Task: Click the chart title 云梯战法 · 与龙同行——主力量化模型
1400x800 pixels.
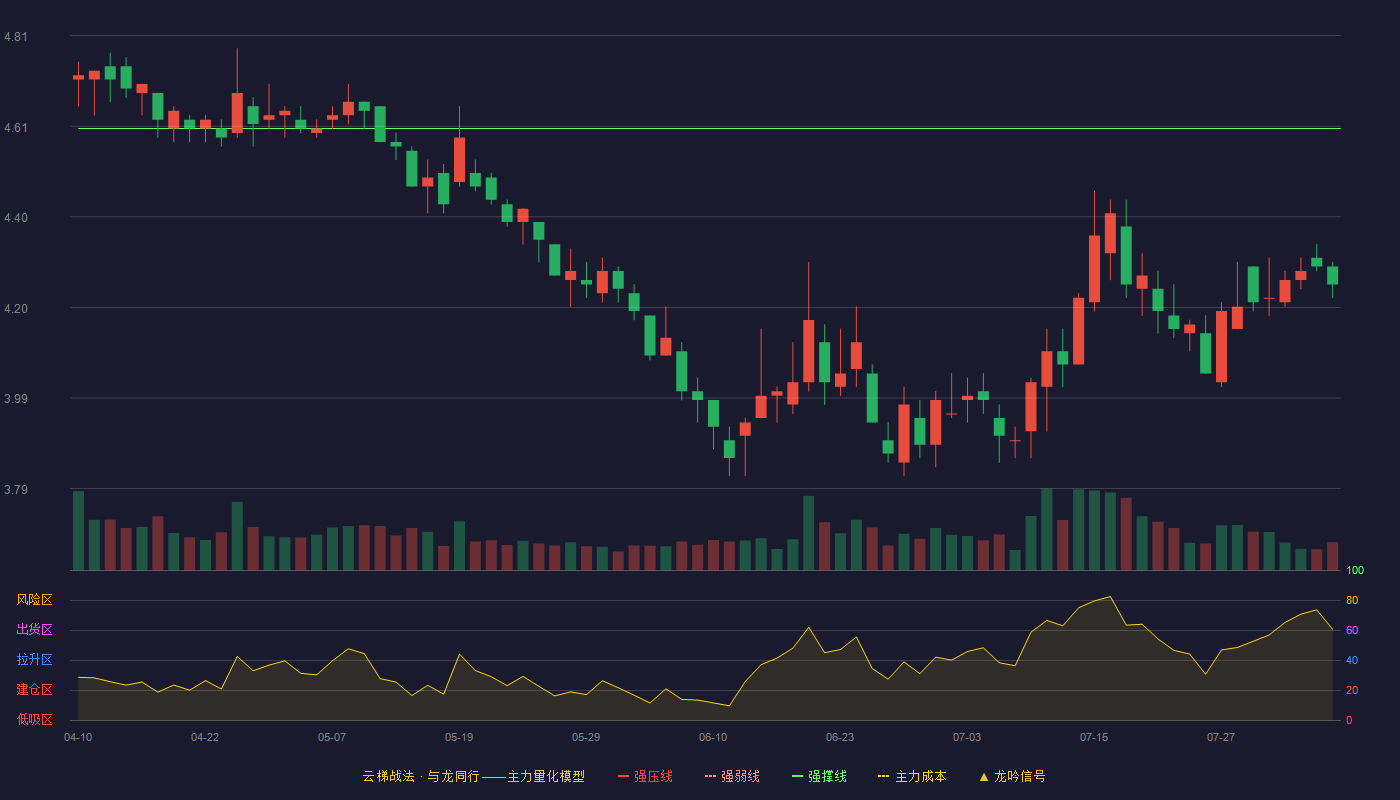Action: coord(473,776)
